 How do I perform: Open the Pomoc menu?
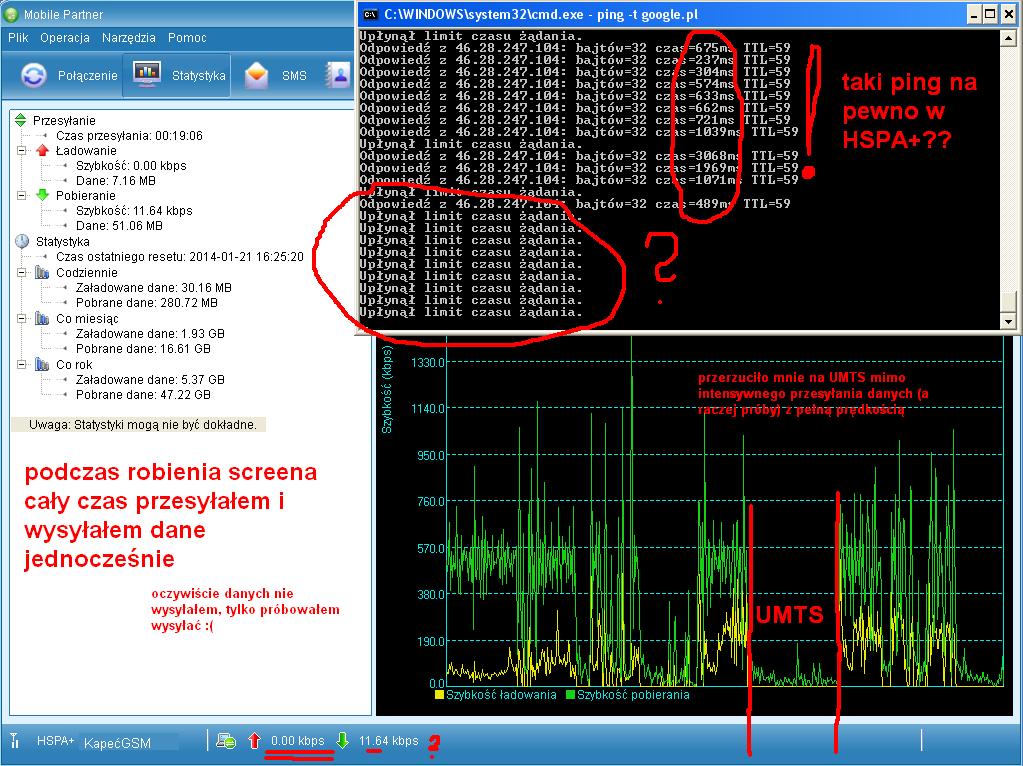click(187, 38)
